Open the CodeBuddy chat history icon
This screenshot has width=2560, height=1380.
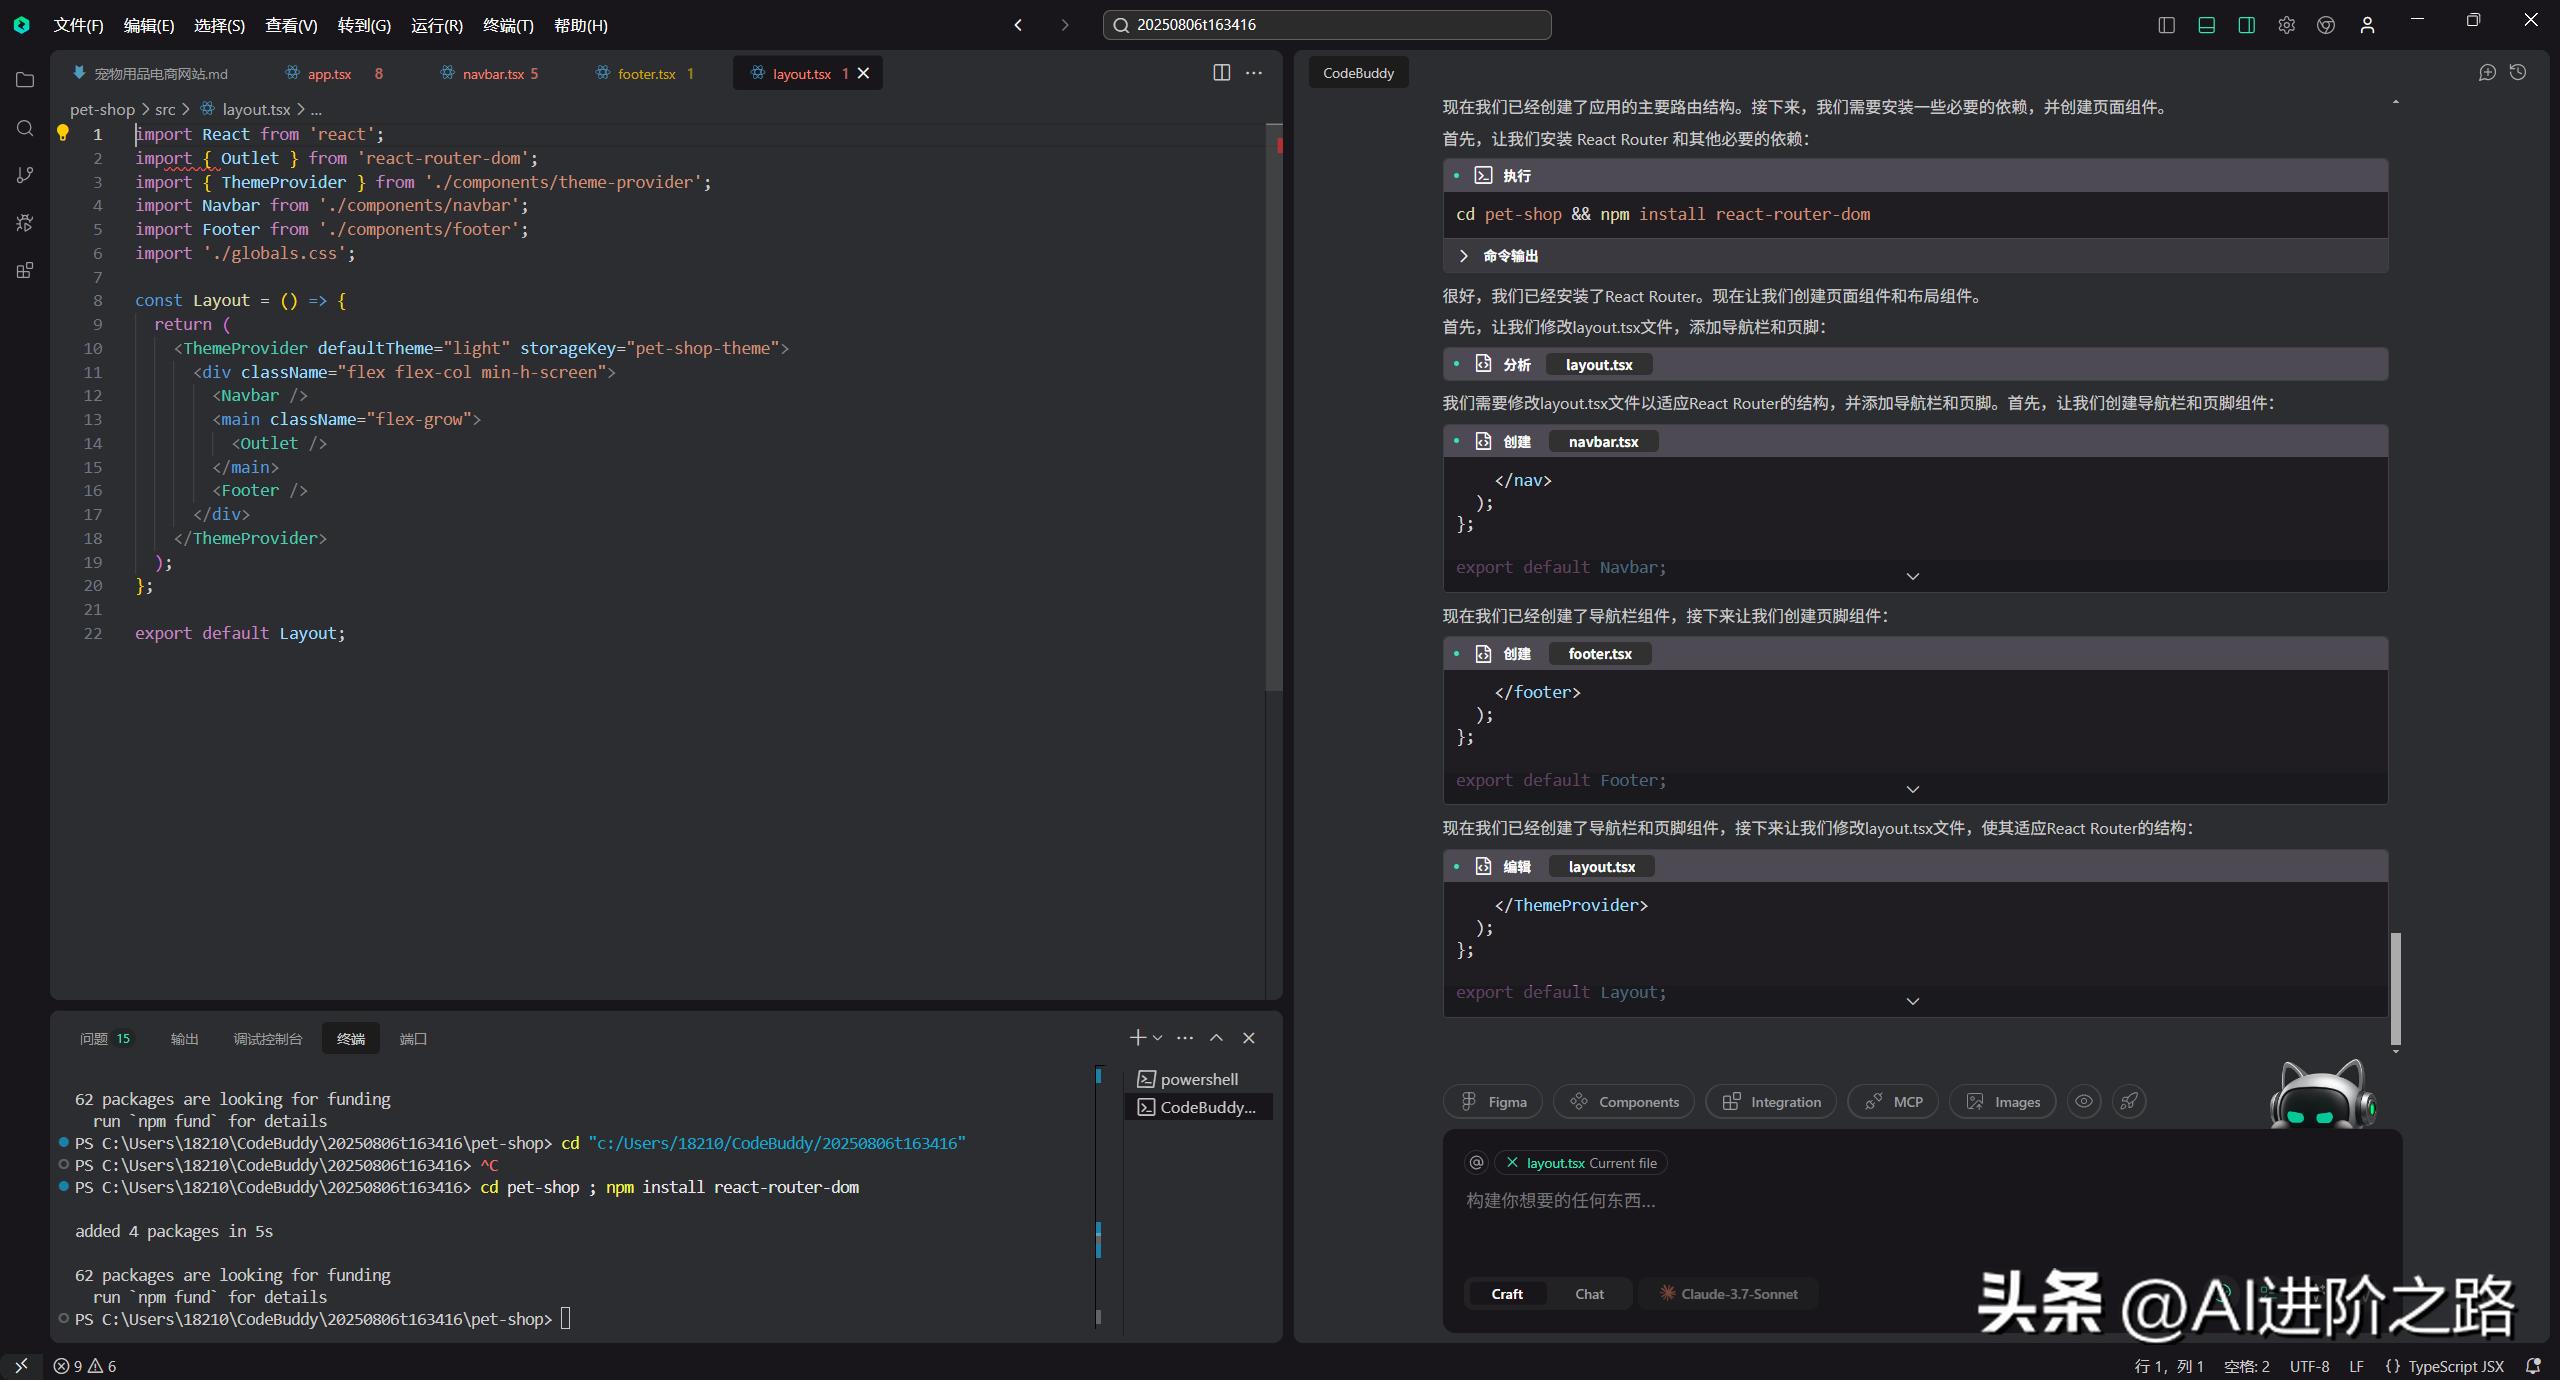point(2518,73)
